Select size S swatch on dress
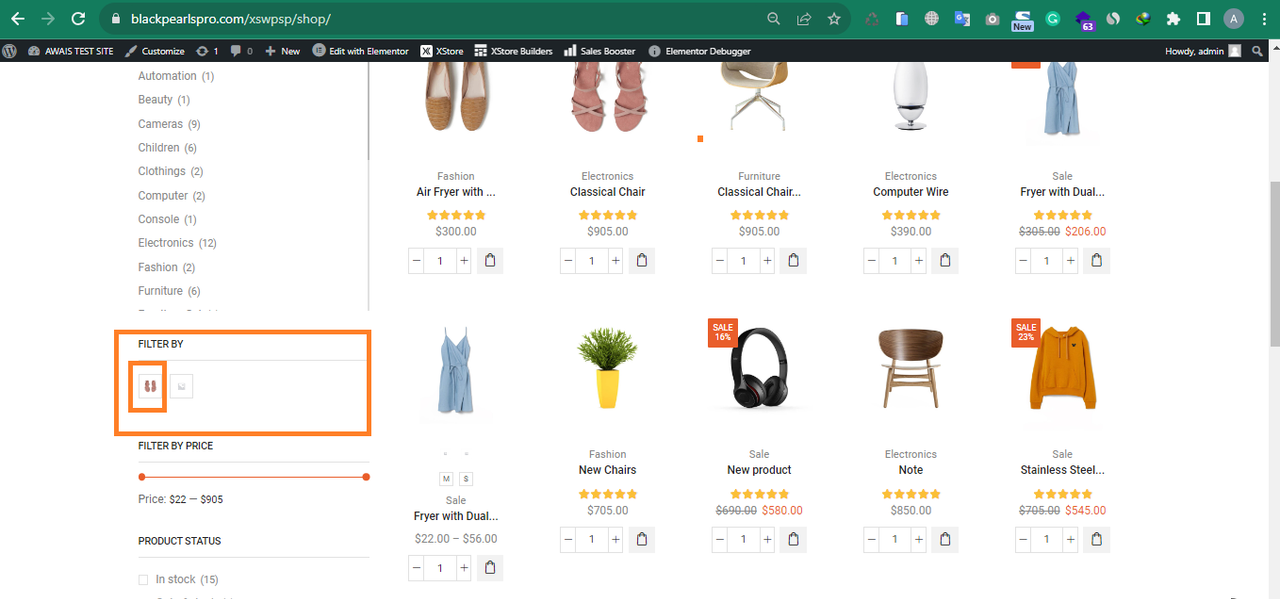The width and height of the screenshot is (1280, 599). [x=466, y=479]
